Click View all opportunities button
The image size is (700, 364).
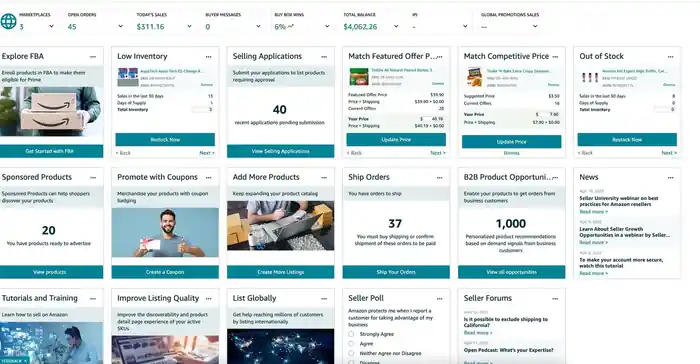click(x=512, y=272)
